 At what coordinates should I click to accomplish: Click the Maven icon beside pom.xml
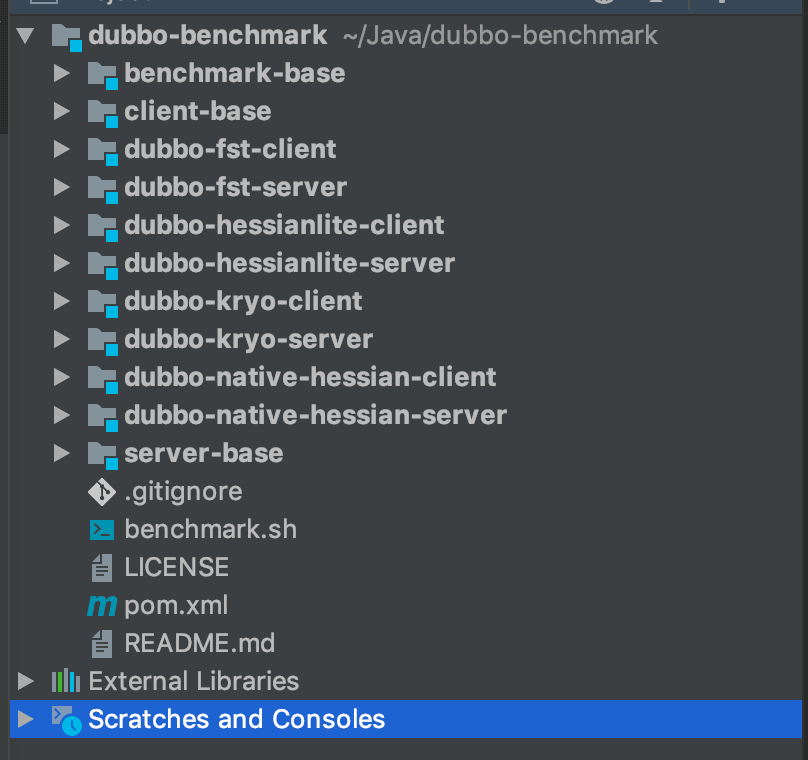click(x=102, y=605)
